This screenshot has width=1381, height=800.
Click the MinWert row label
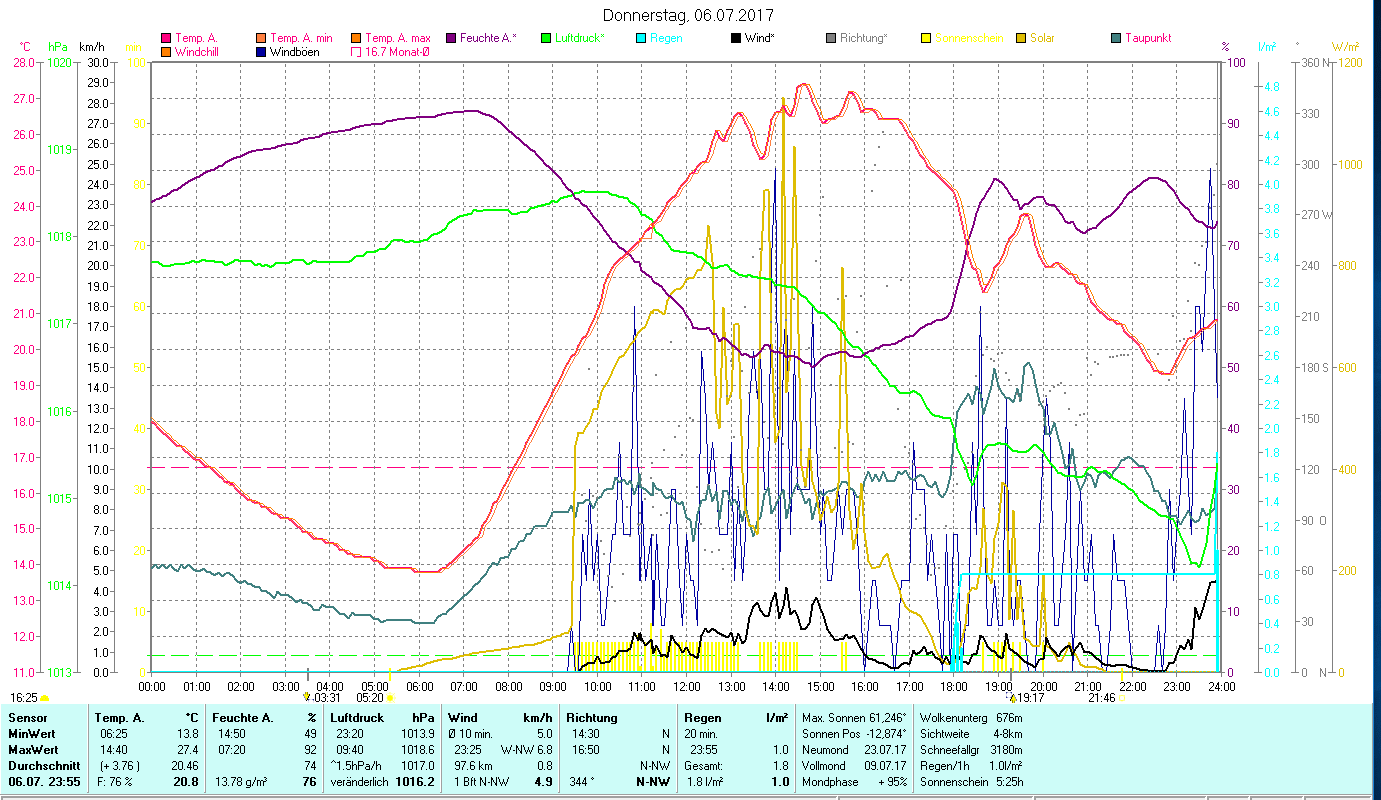pos(32,734)
